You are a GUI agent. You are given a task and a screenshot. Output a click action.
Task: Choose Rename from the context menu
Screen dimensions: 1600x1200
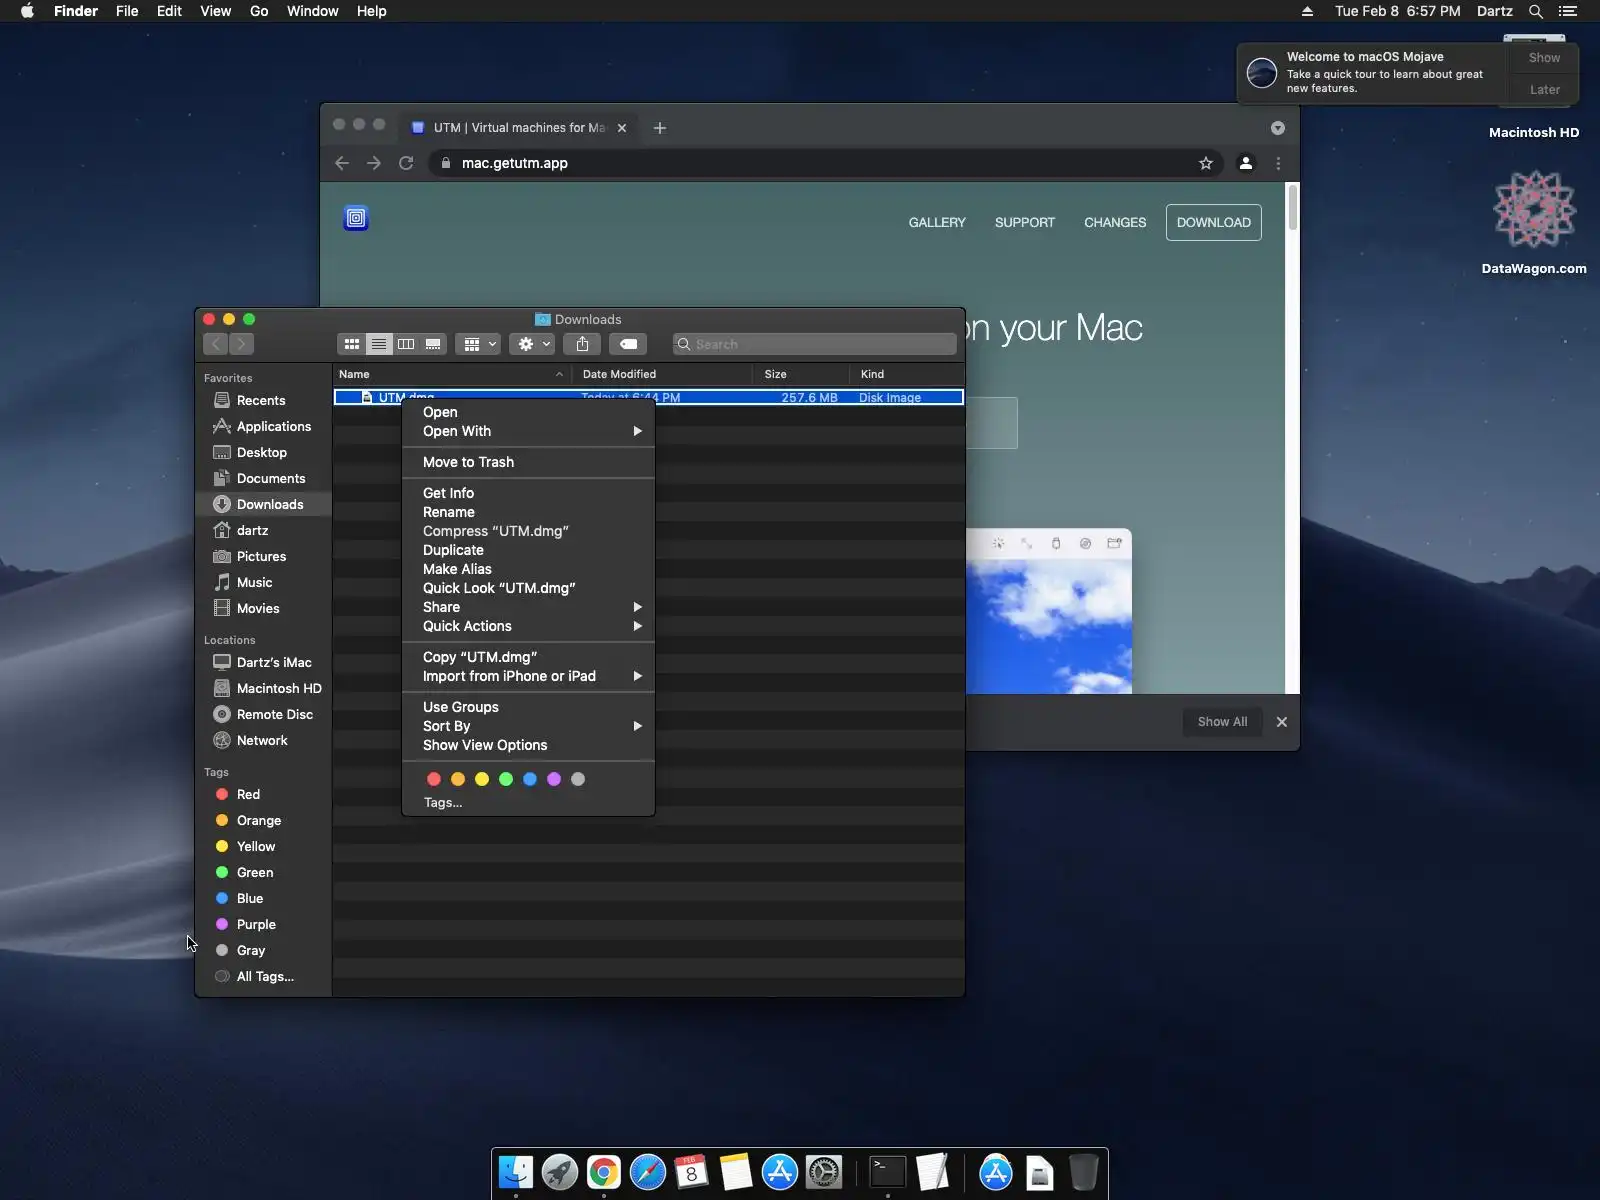click(528, 512)
